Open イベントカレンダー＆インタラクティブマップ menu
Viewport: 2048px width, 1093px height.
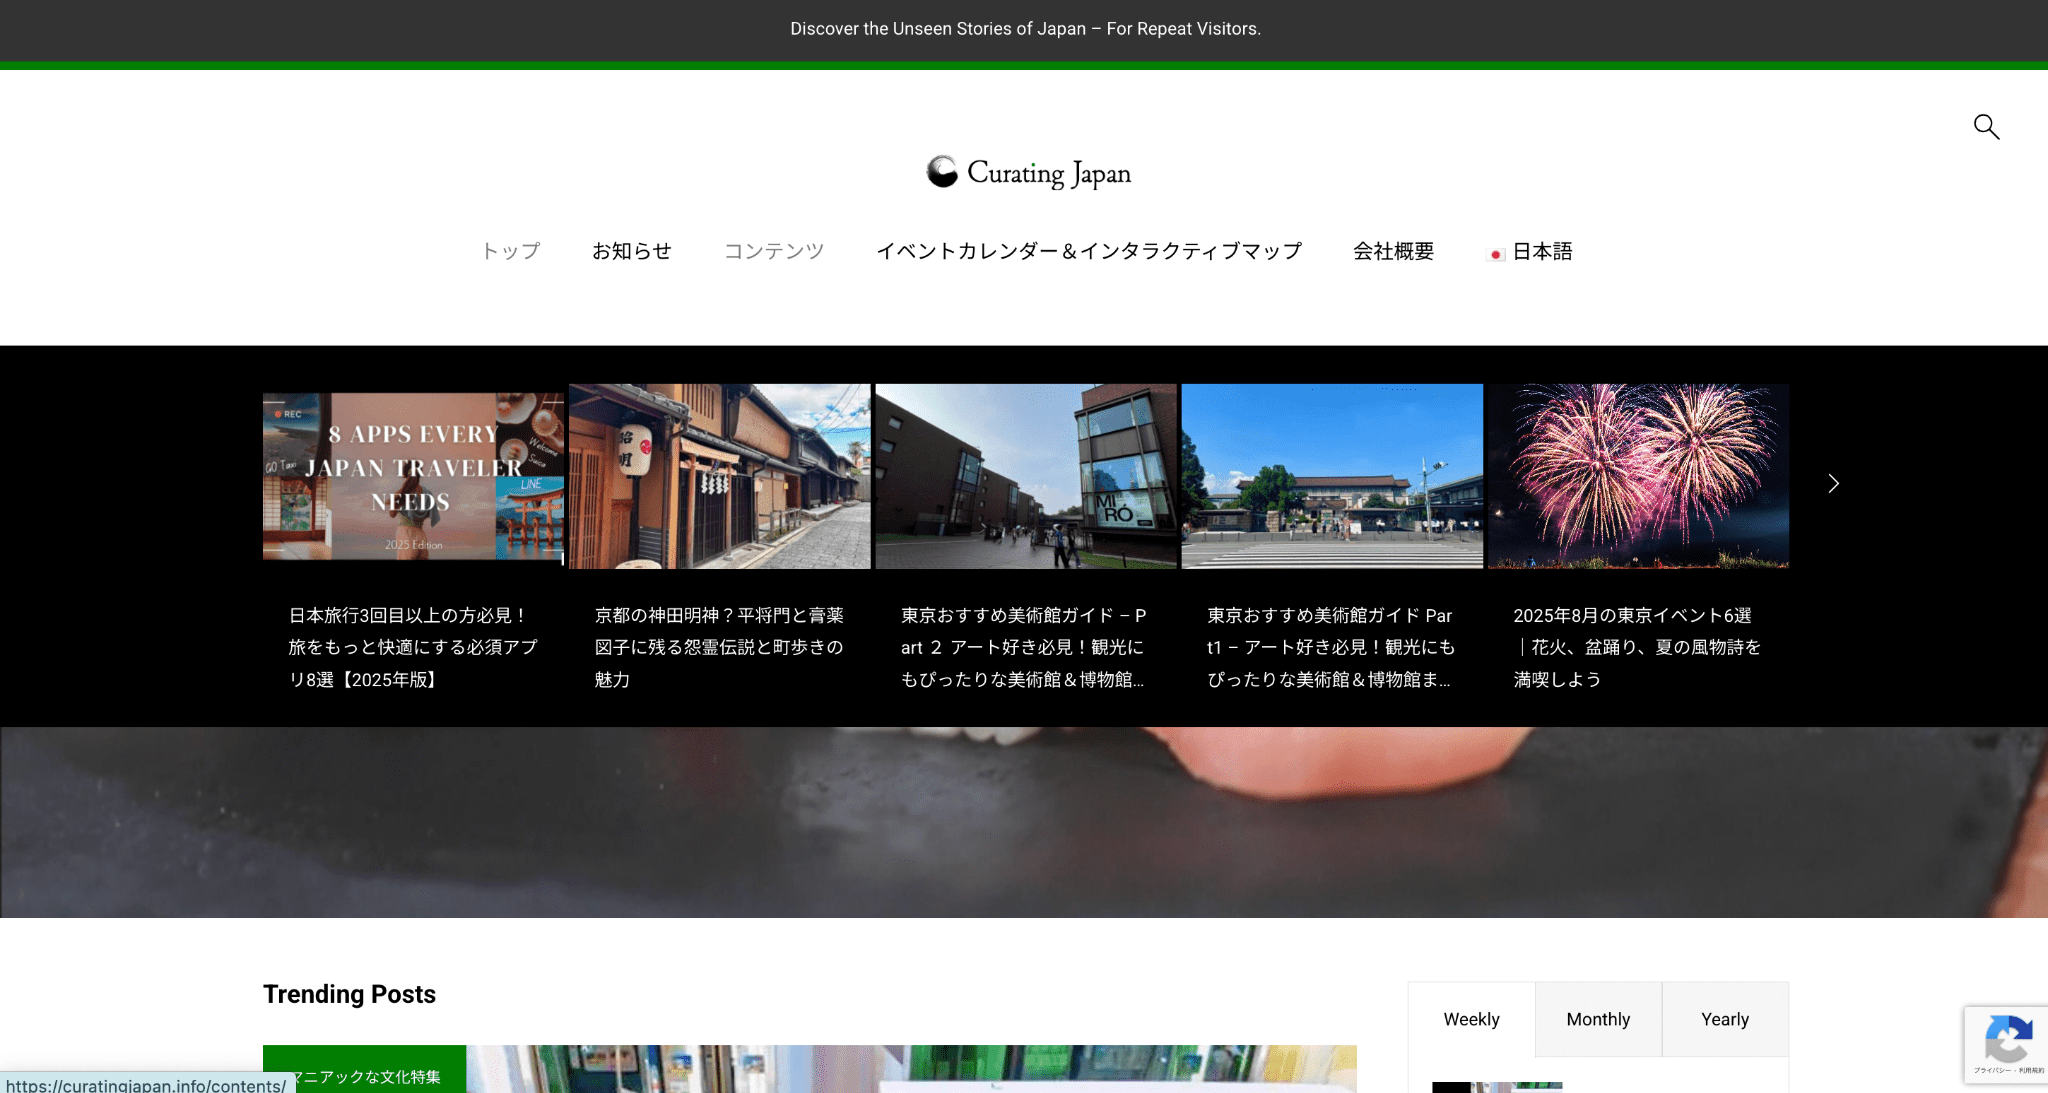click(1089, 251)
